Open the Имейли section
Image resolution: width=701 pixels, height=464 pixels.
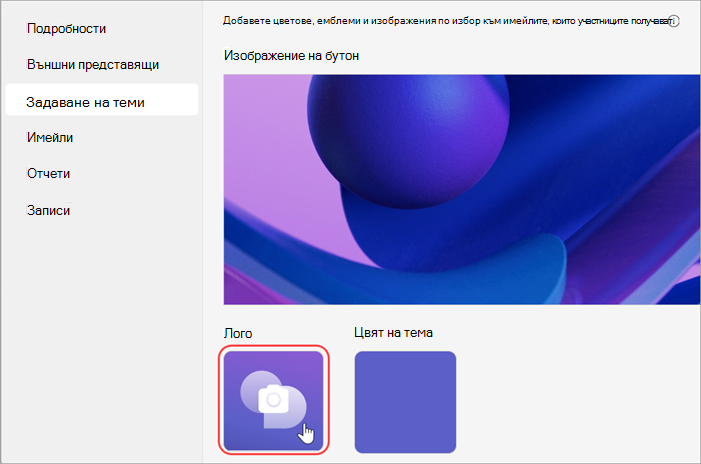[50, 138]
